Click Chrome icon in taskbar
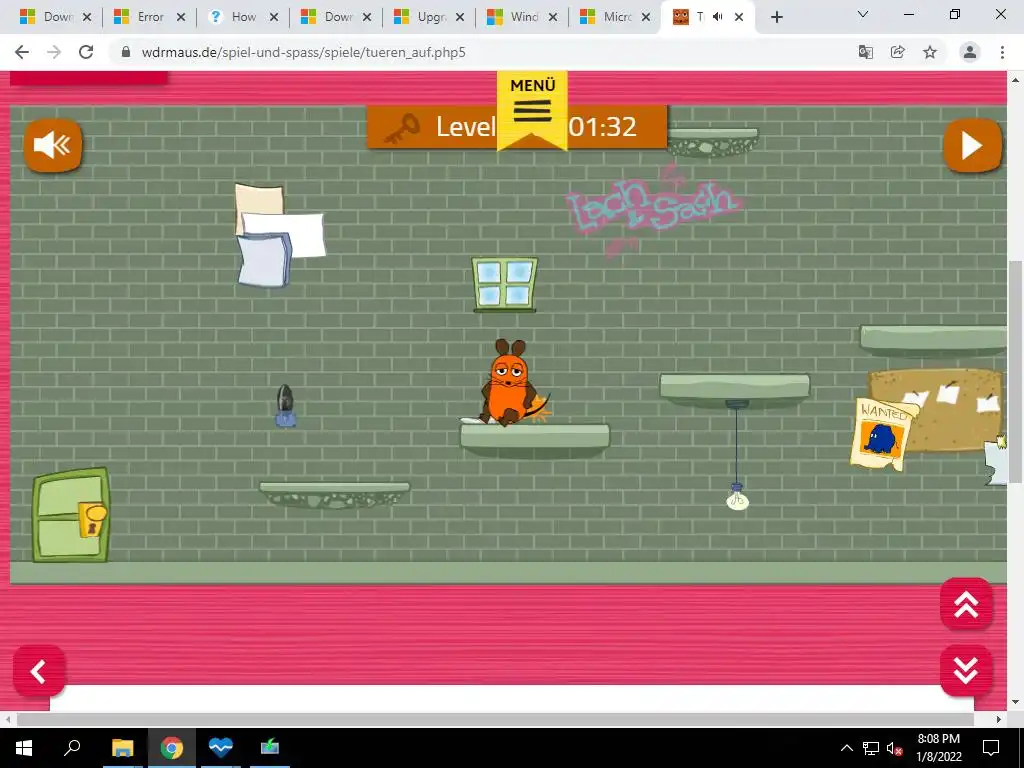 tap(172, 748)
